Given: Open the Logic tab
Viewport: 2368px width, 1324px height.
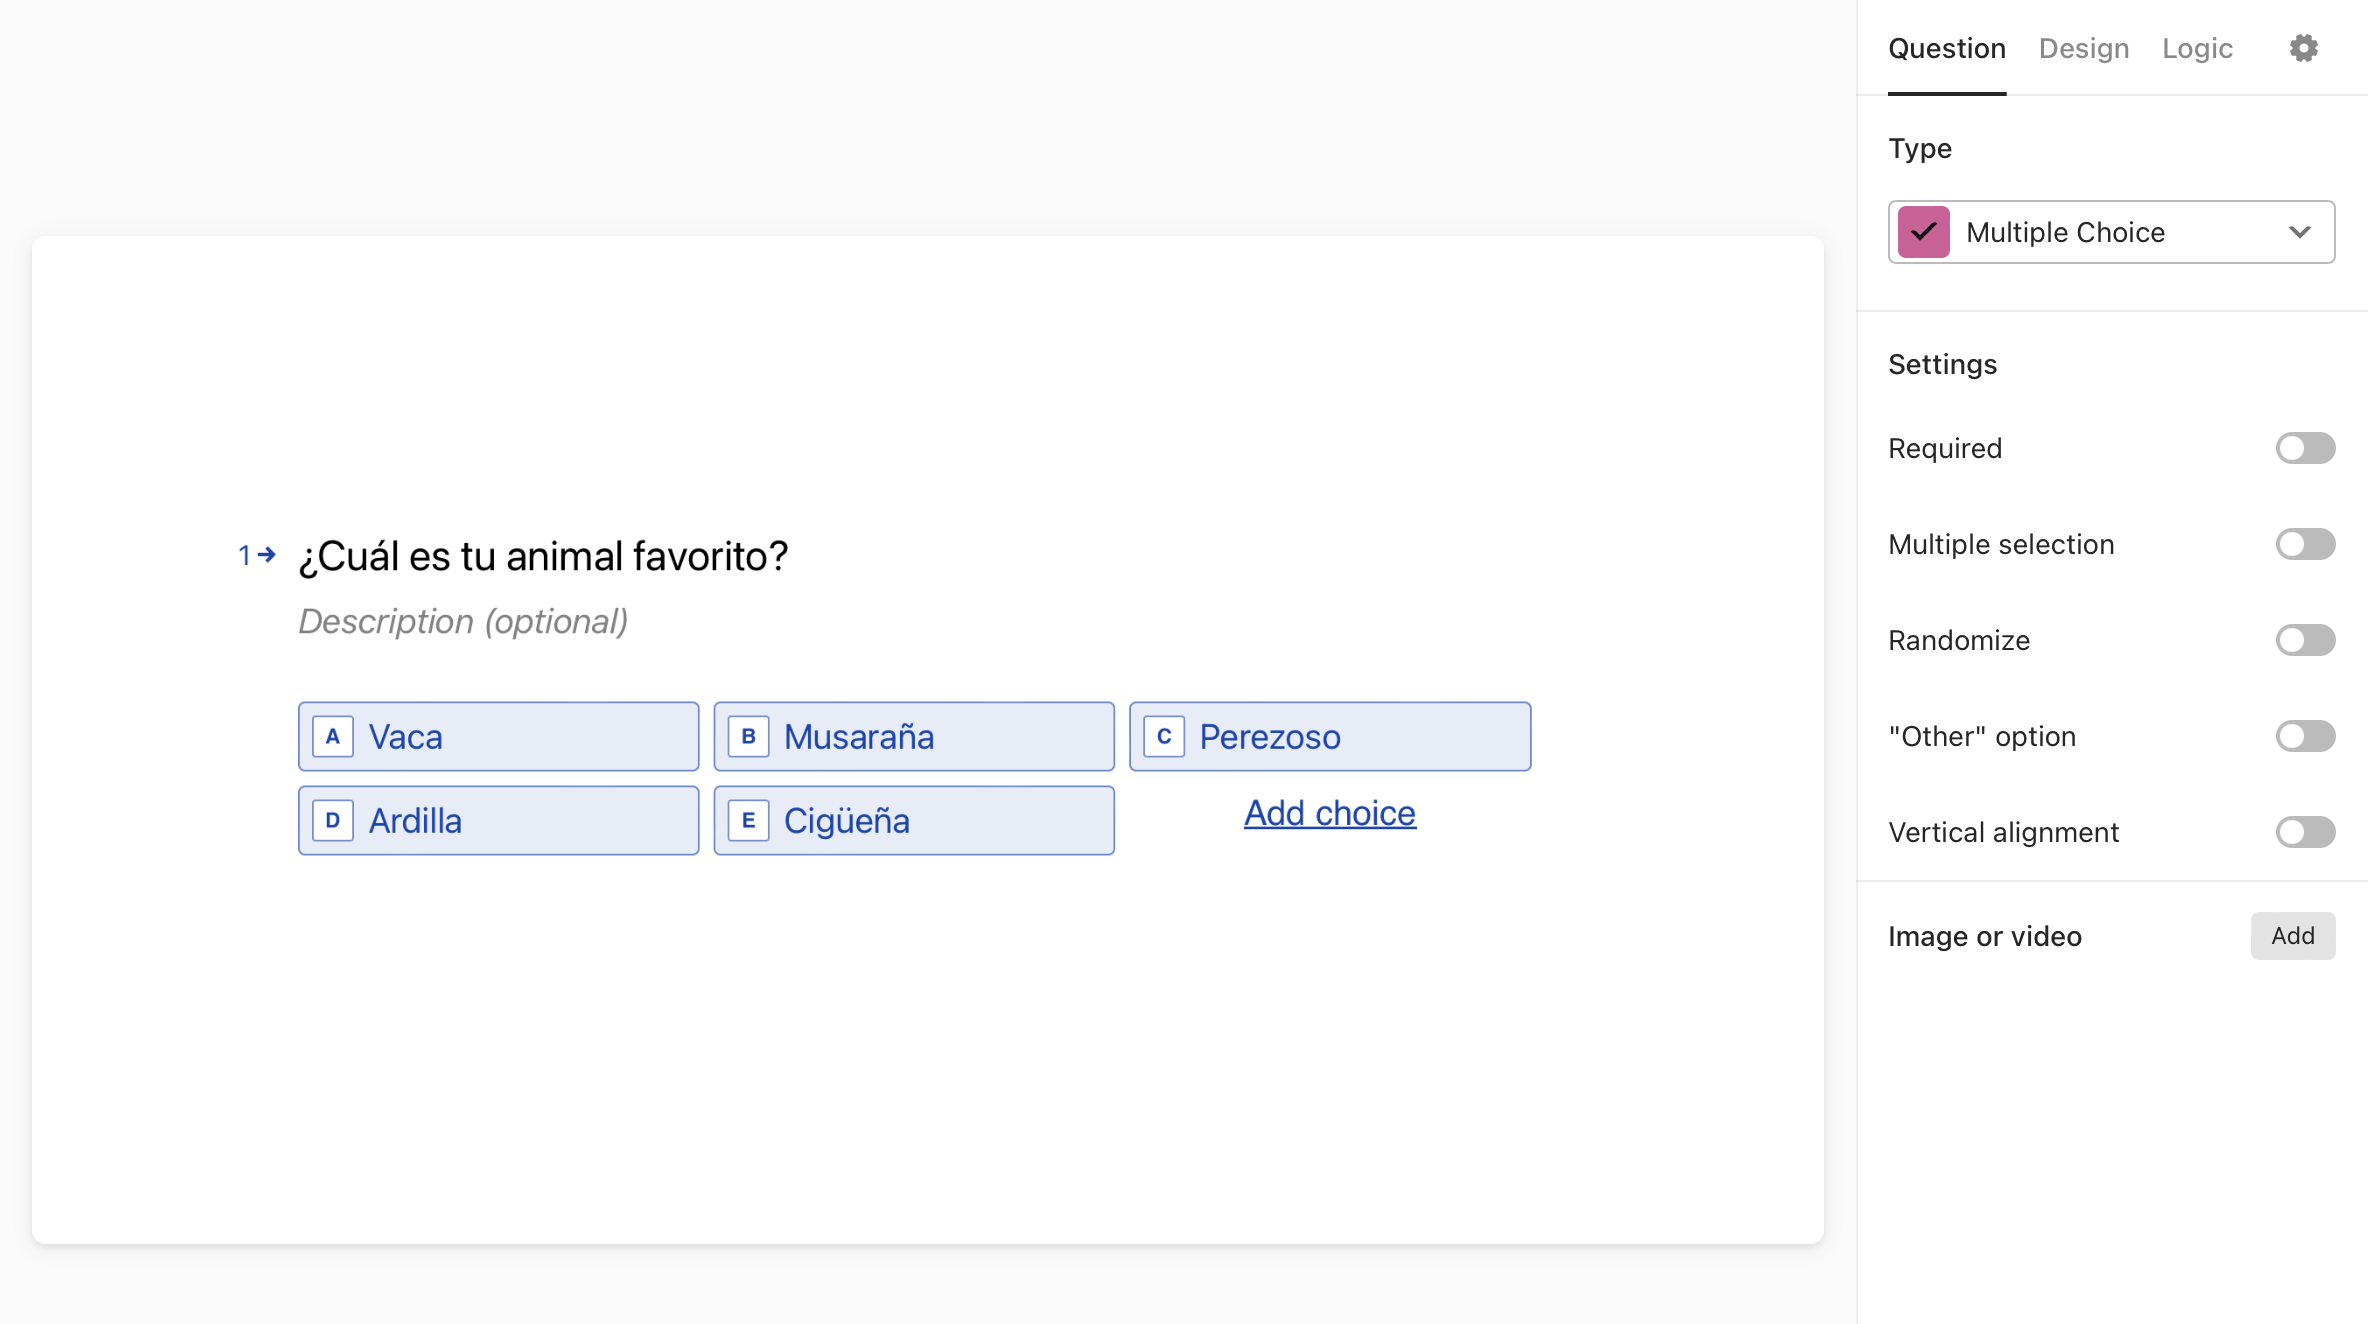Looking at the screenshot, I should click(2197, 48).
